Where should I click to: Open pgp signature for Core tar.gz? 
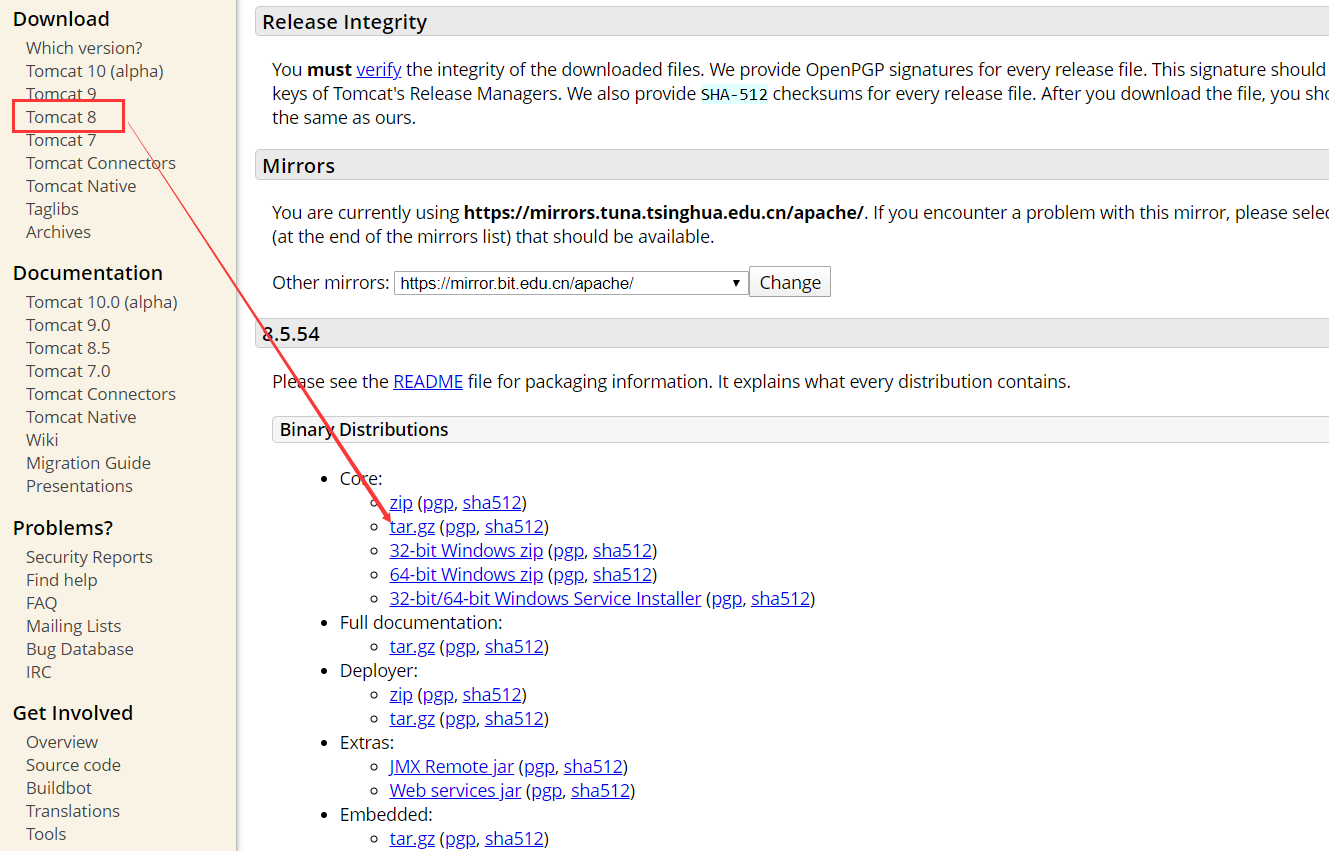[460, 527]
